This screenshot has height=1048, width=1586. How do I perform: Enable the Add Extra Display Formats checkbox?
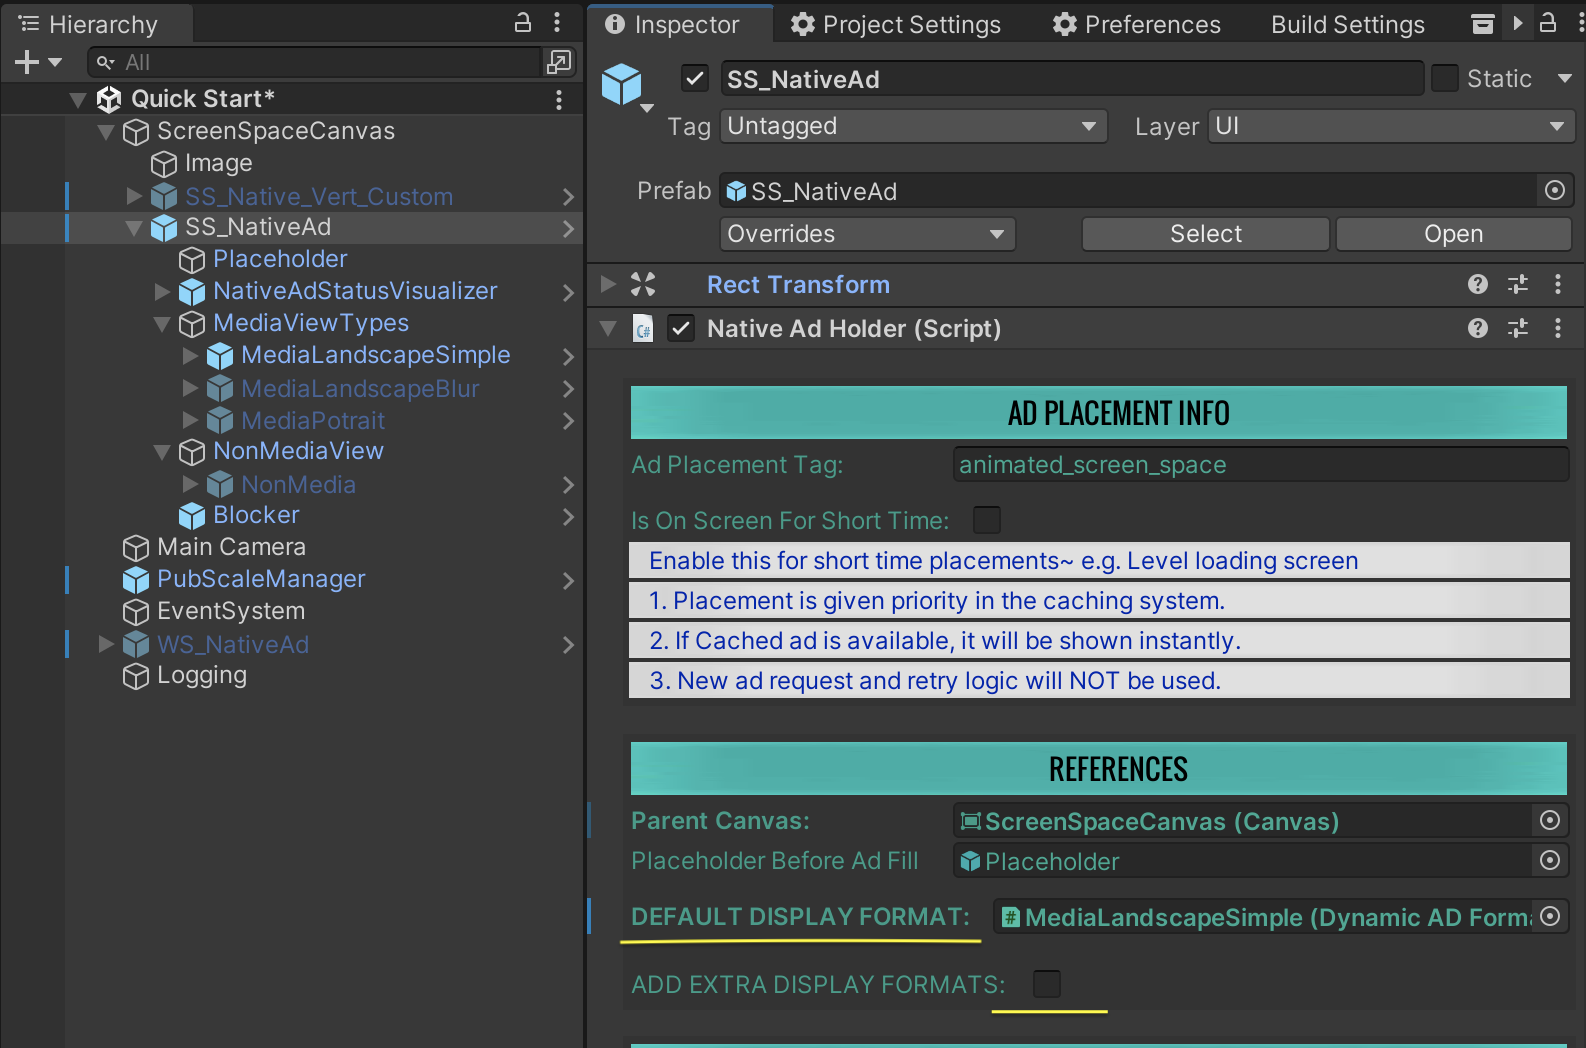click(x=1046, y=984)
